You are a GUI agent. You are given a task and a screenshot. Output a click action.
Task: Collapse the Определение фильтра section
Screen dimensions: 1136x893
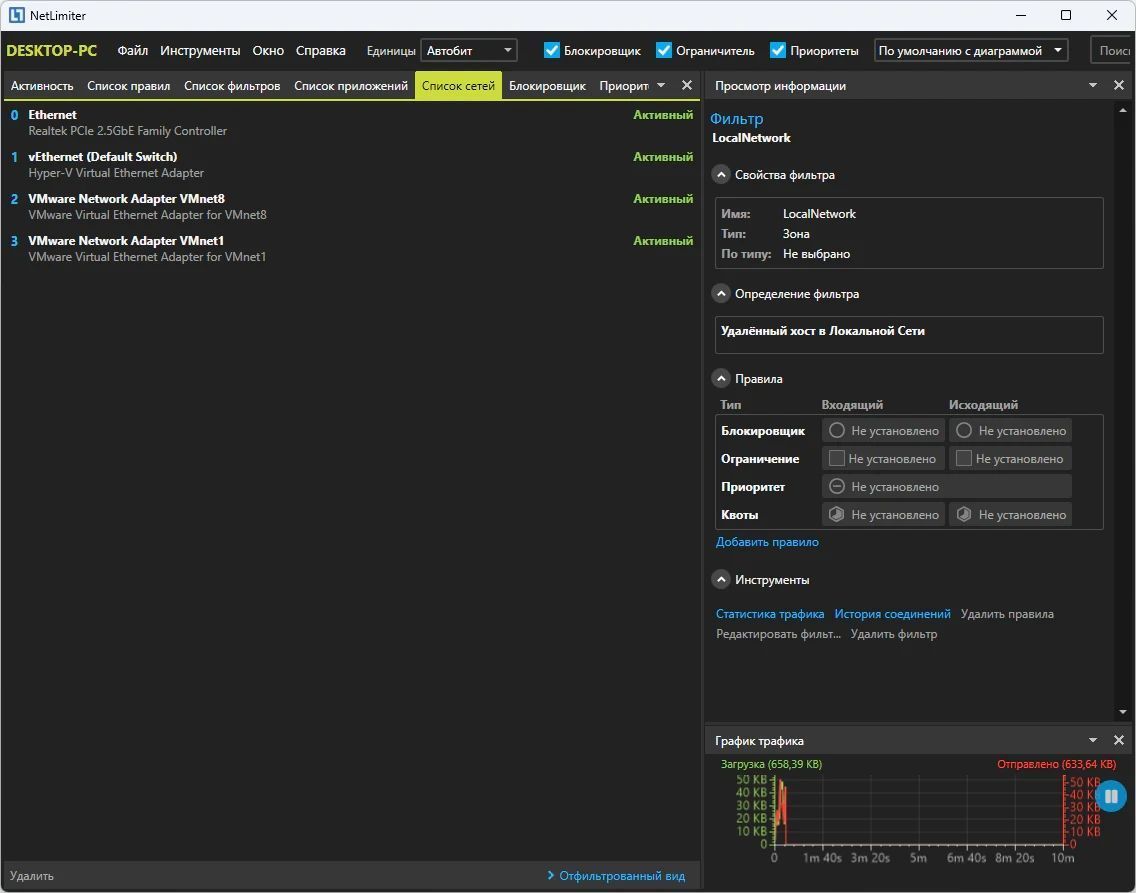721,293
